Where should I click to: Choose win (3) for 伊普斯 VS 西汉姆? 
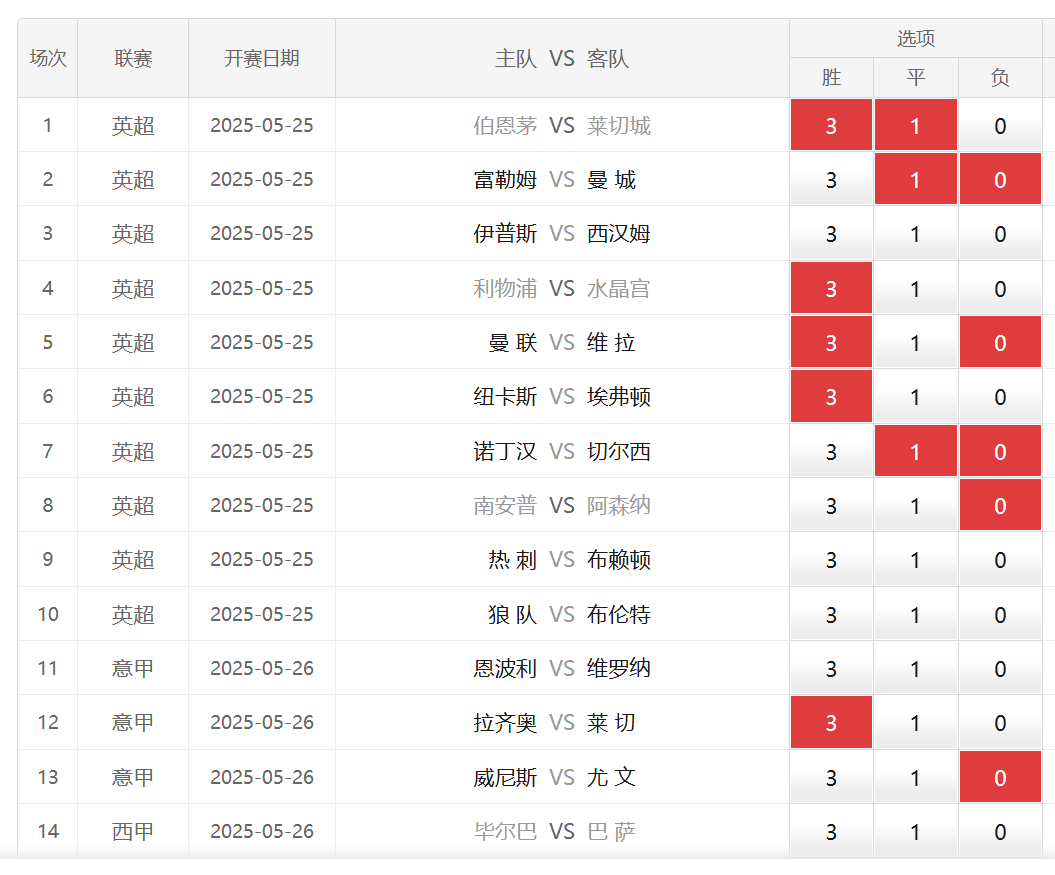pyautogui.click(x=831, y=234)
